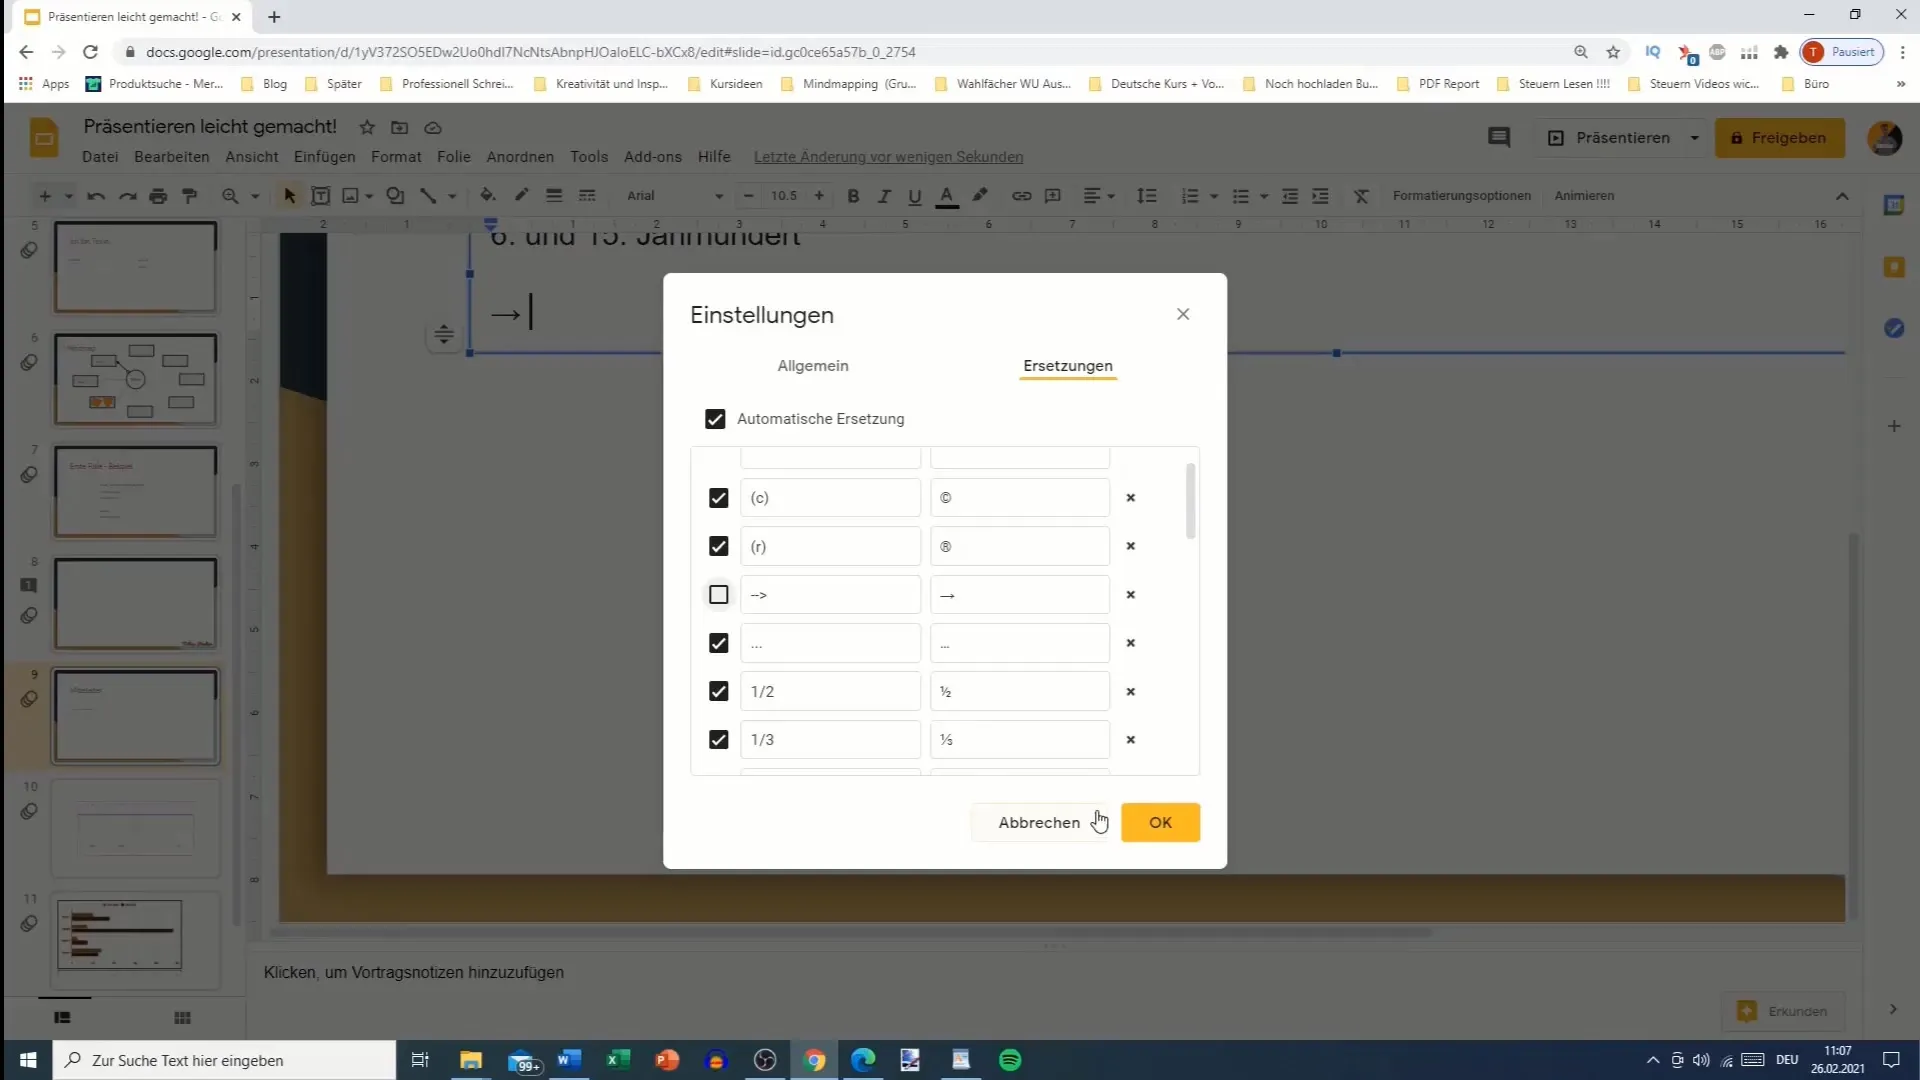Image resolution: width=1920 pixels, height=1080 pixels.
Task: Open the numbered list dropdown arrow
Action: (x=1214, y=196)
